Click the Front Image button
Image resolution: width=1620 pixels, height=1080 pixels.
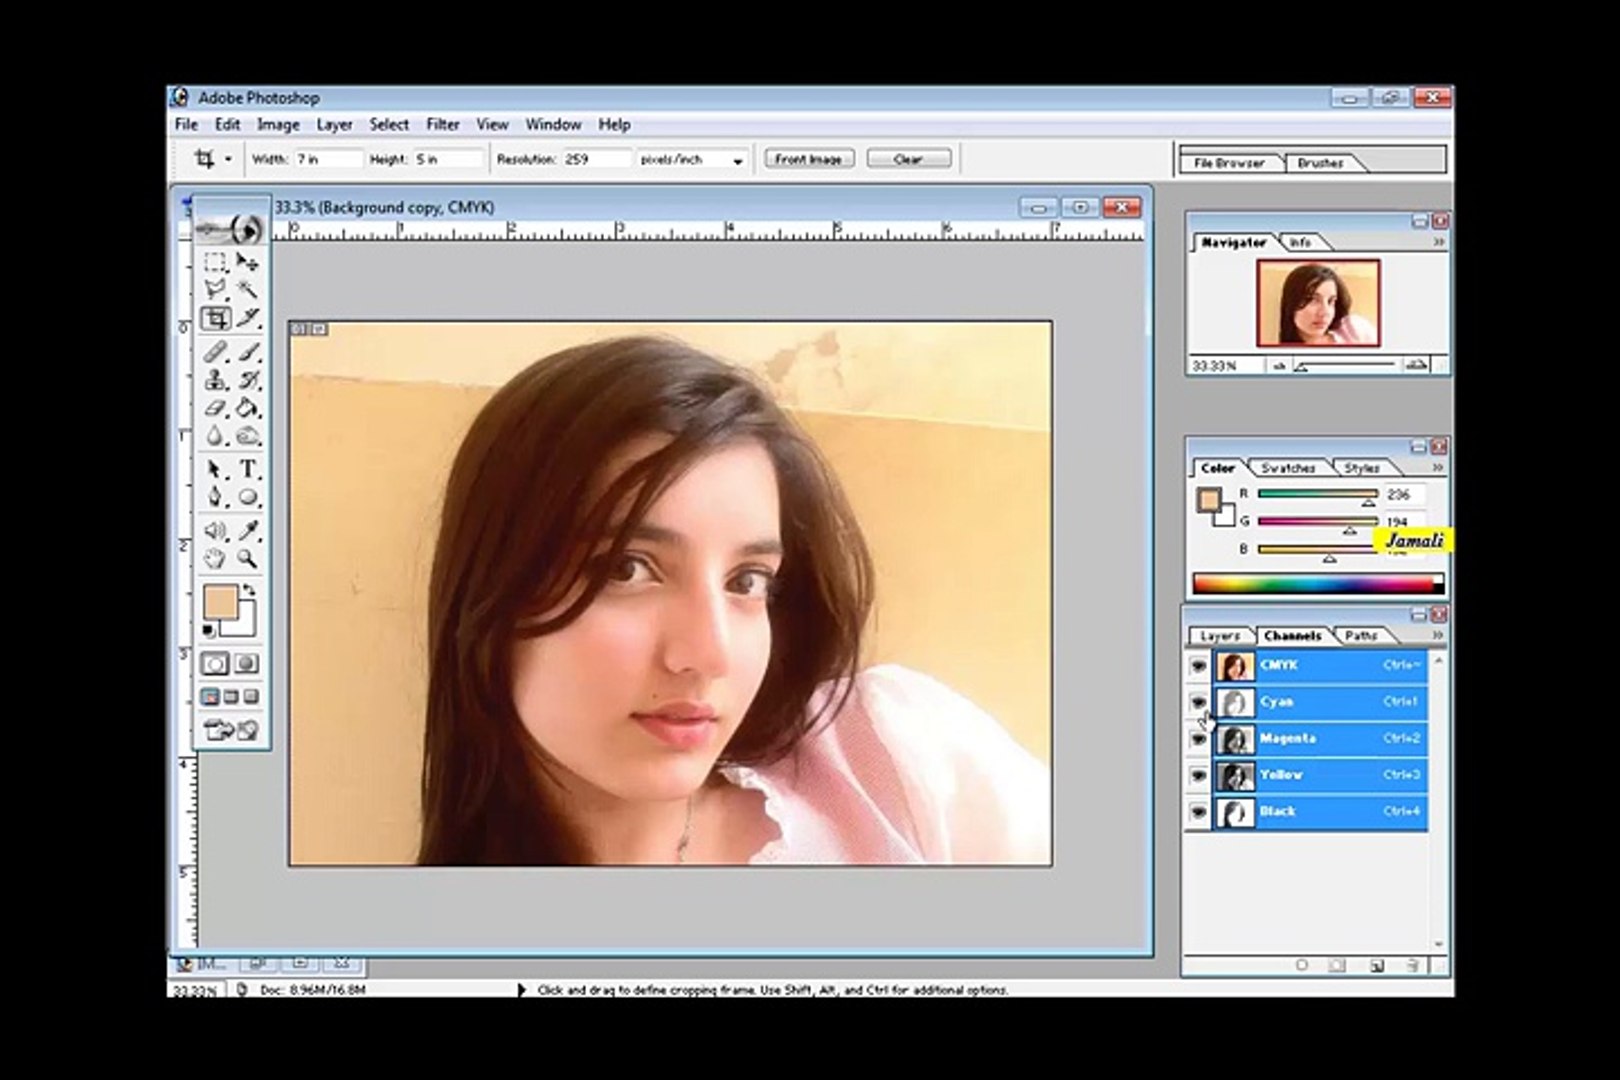click(x=808, y=159)
